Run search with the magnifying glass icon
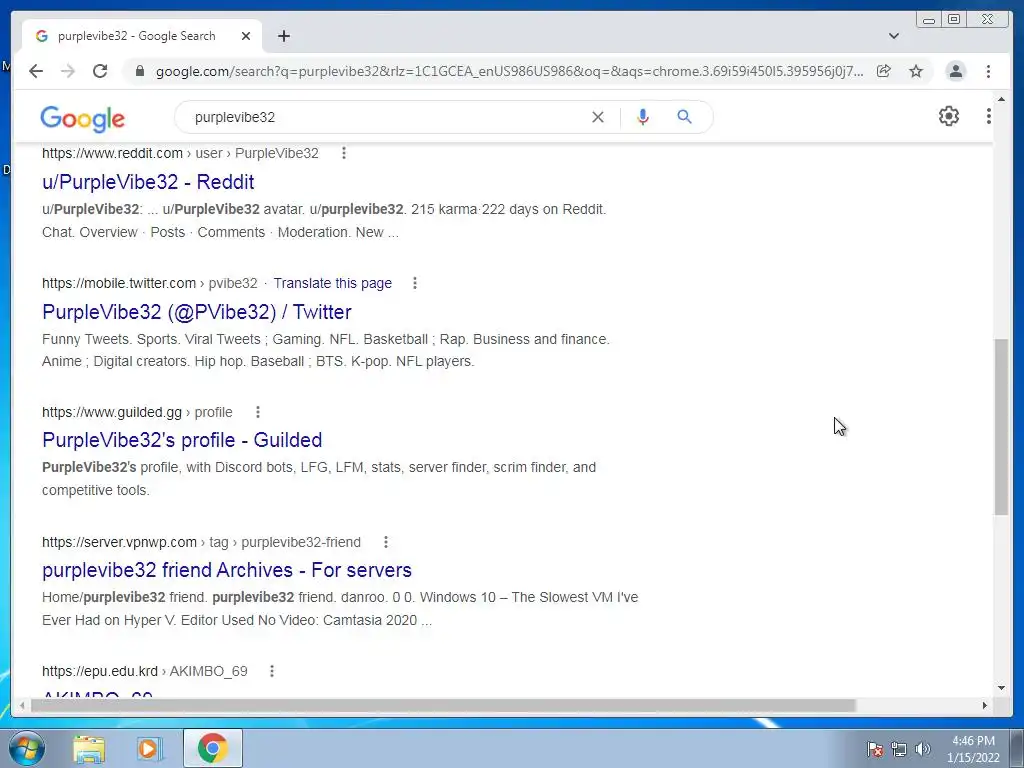 click(x=684, y=117)
